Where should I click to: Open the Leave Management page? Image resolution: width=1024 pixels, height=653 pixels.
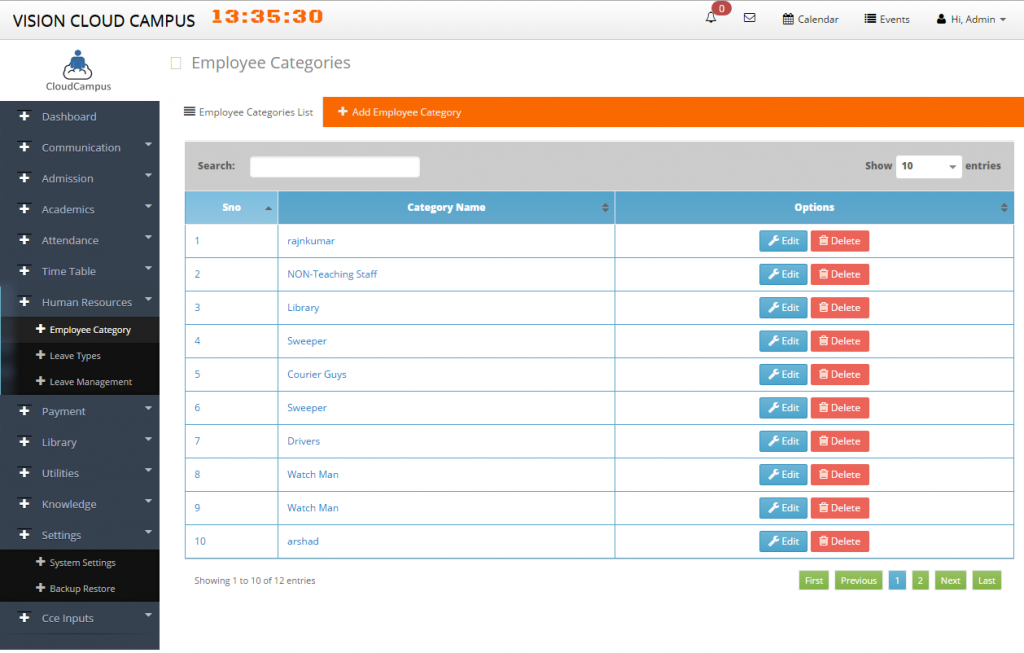(90, 381)
